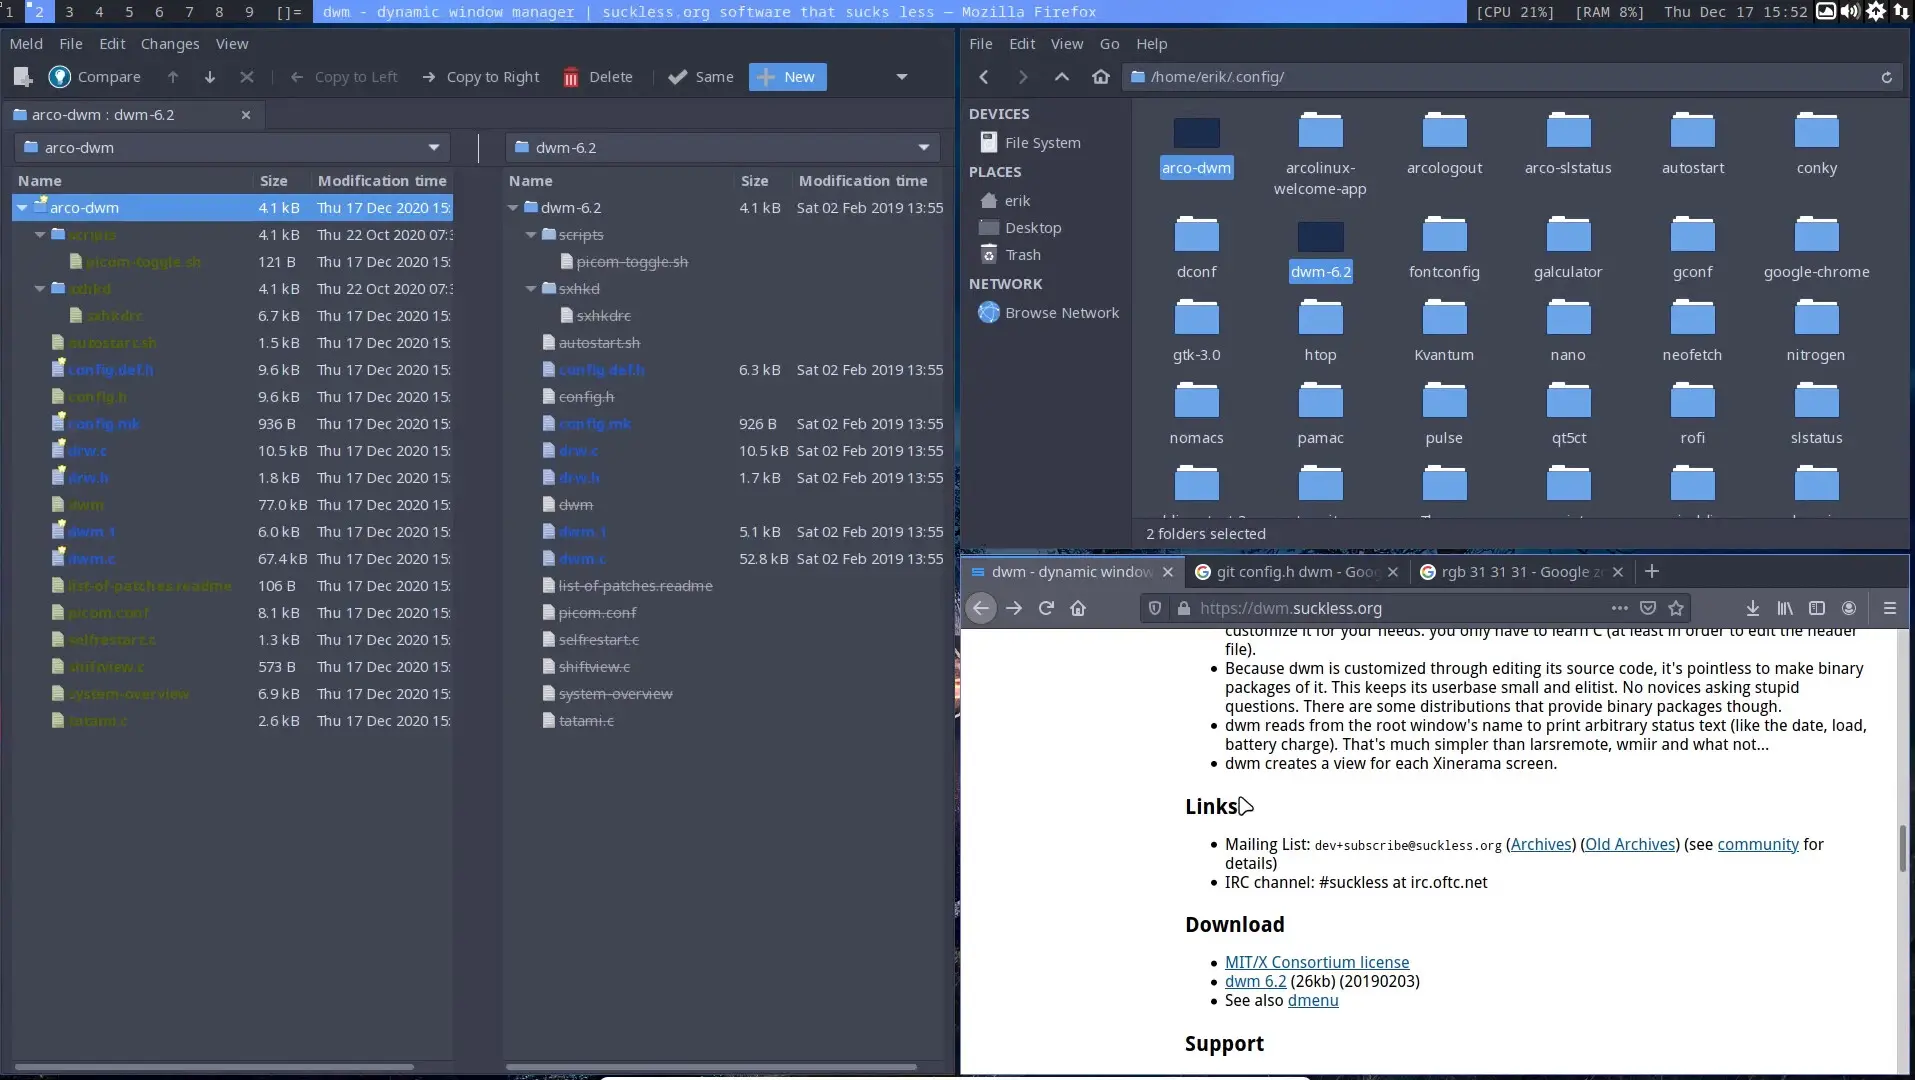
Task: Go to previous change with up arrow
Action: click(173, 77)
